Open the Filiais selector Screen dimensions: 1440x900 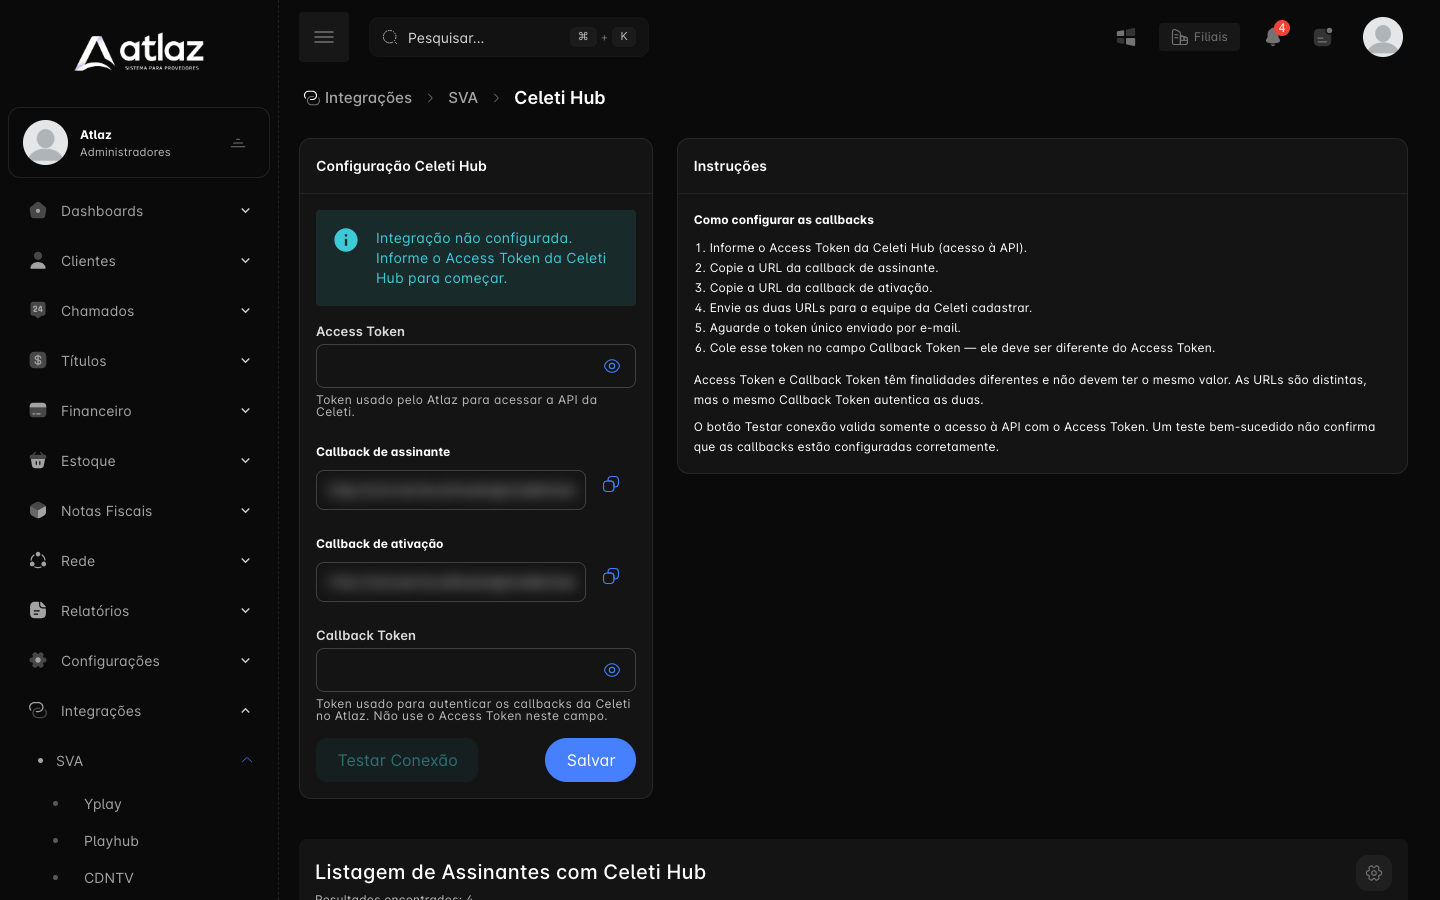point(1199,37)
